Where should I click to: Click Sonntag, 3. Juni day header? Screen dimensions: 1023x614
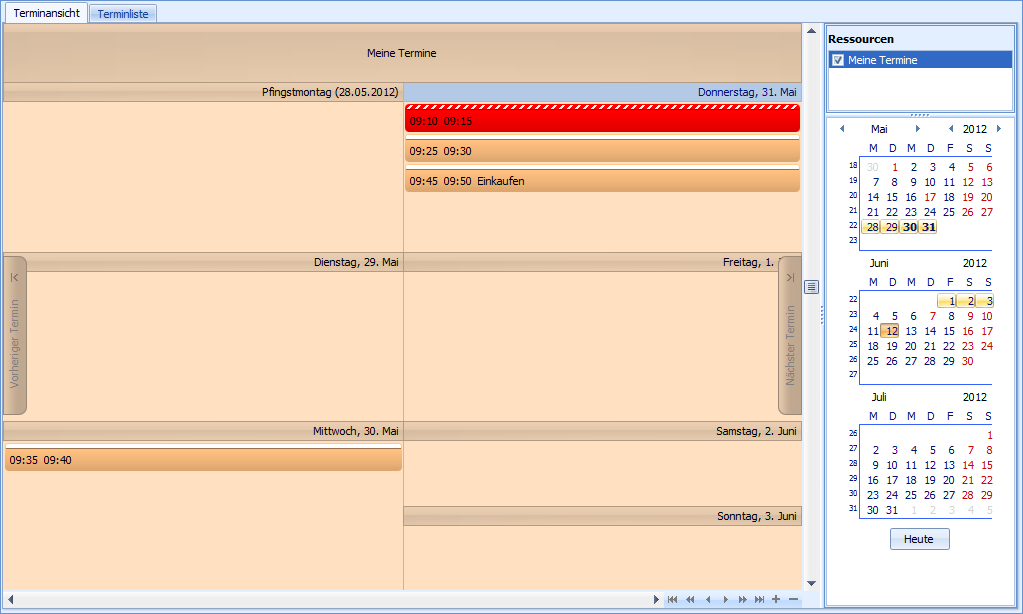[602, 515]
